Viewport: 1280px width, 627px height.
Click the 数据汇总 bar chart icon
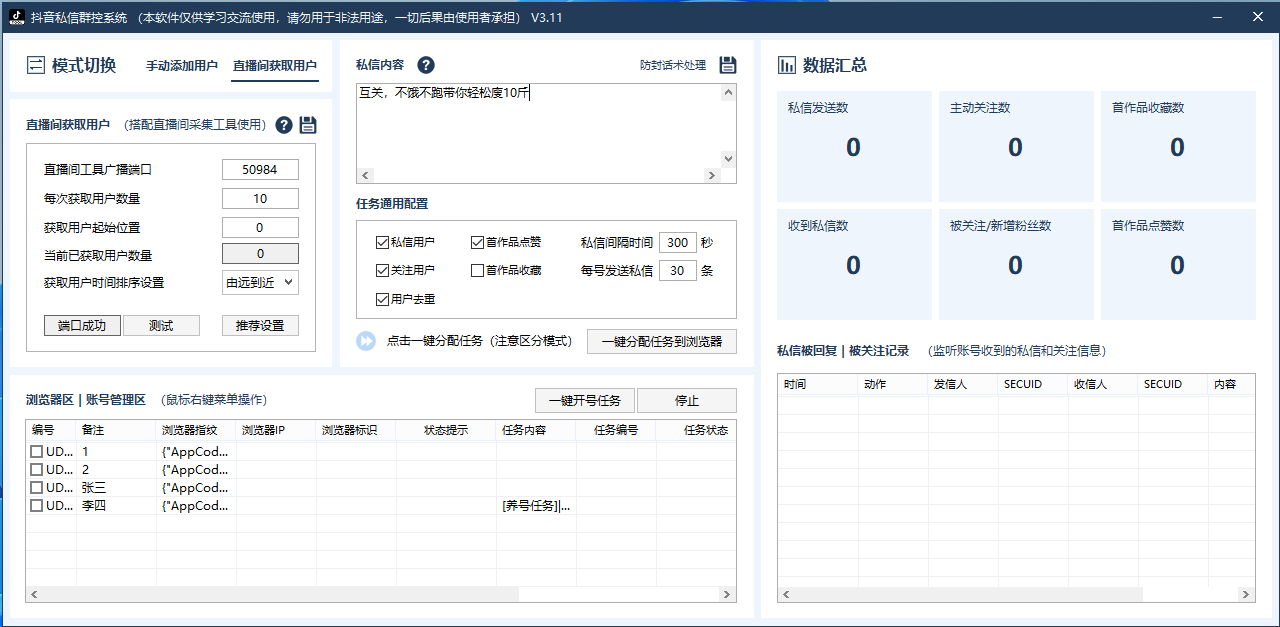[x=787, y=65]
